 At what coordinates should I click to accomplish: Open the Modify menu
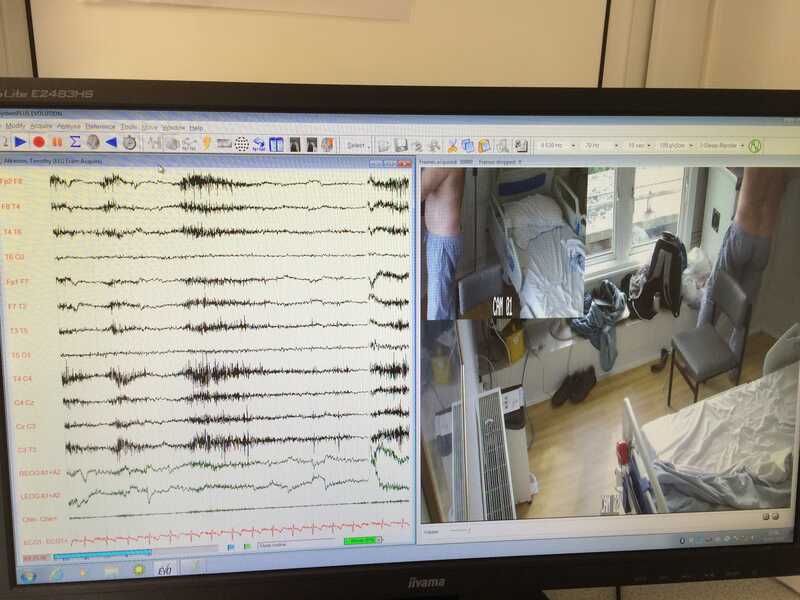pyautogui.click(x=15, y=127)
